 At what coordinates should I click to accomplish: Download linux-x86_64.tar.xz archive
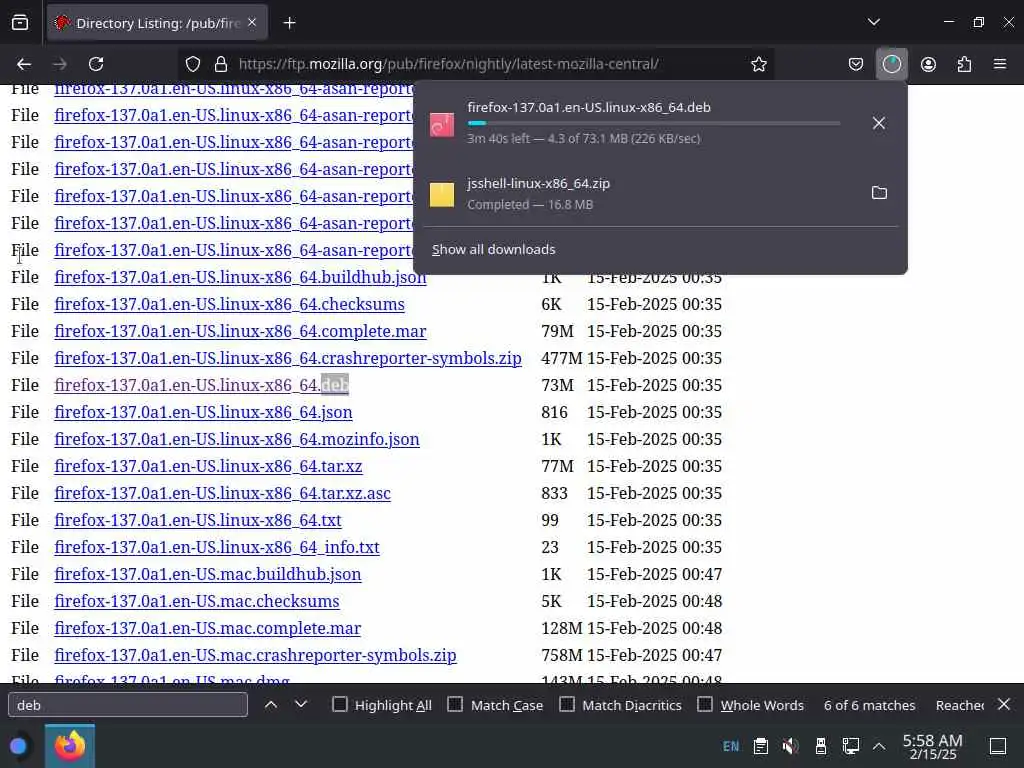tap(208, 466)
